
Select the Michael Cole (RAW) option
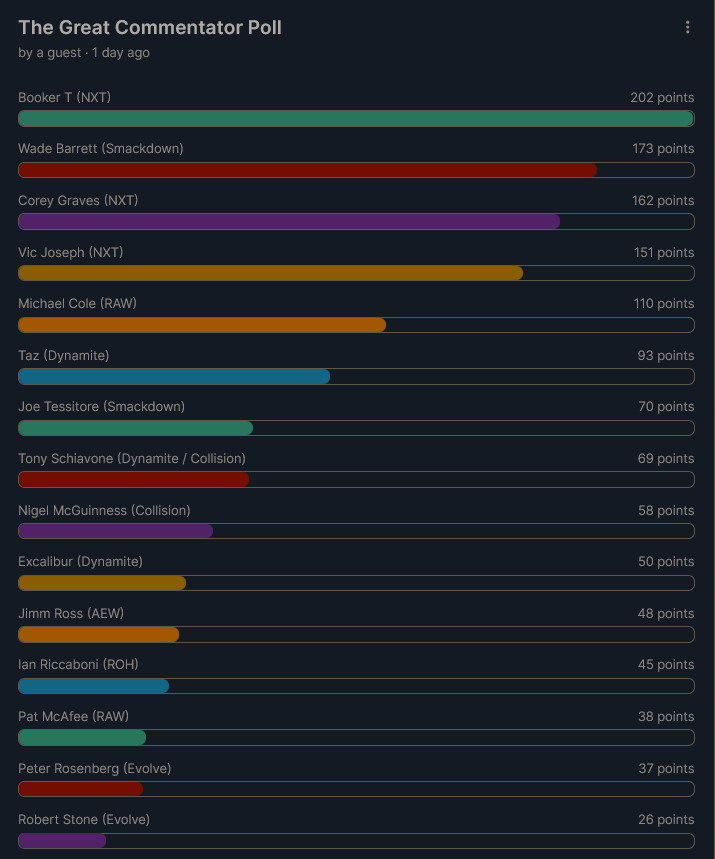tap(77, 304)
